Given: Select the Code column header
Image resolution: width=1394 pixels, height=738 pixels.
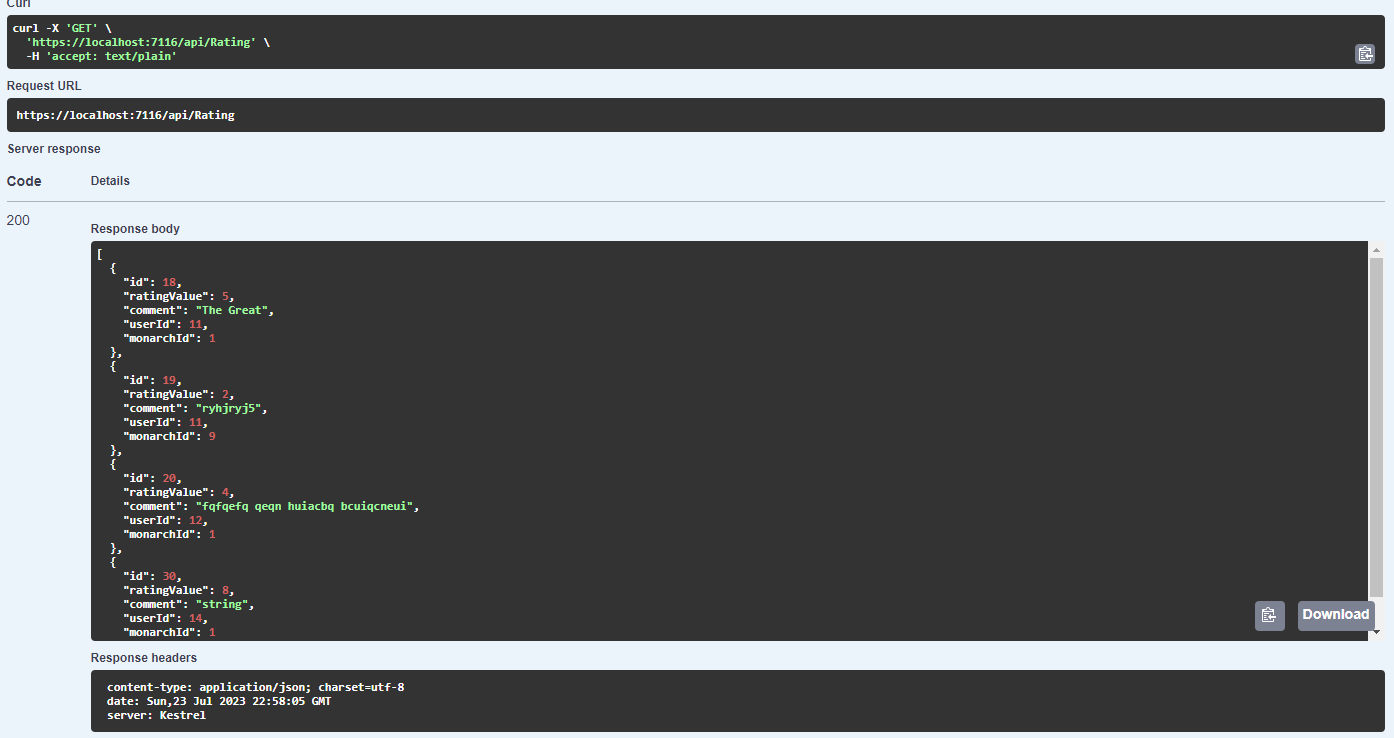Looking at the screenshot, I should (23, 181).
